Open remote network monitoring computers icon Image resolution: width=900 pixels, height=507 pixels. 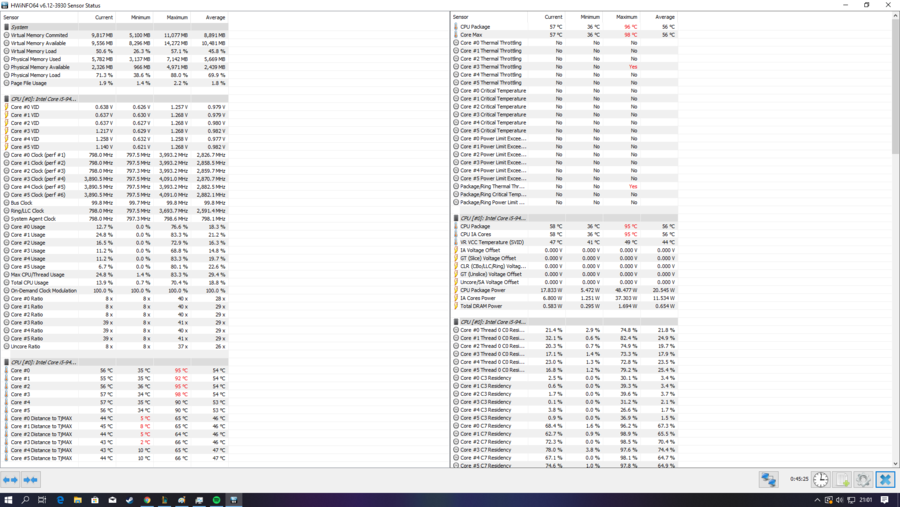coord(769,479)
